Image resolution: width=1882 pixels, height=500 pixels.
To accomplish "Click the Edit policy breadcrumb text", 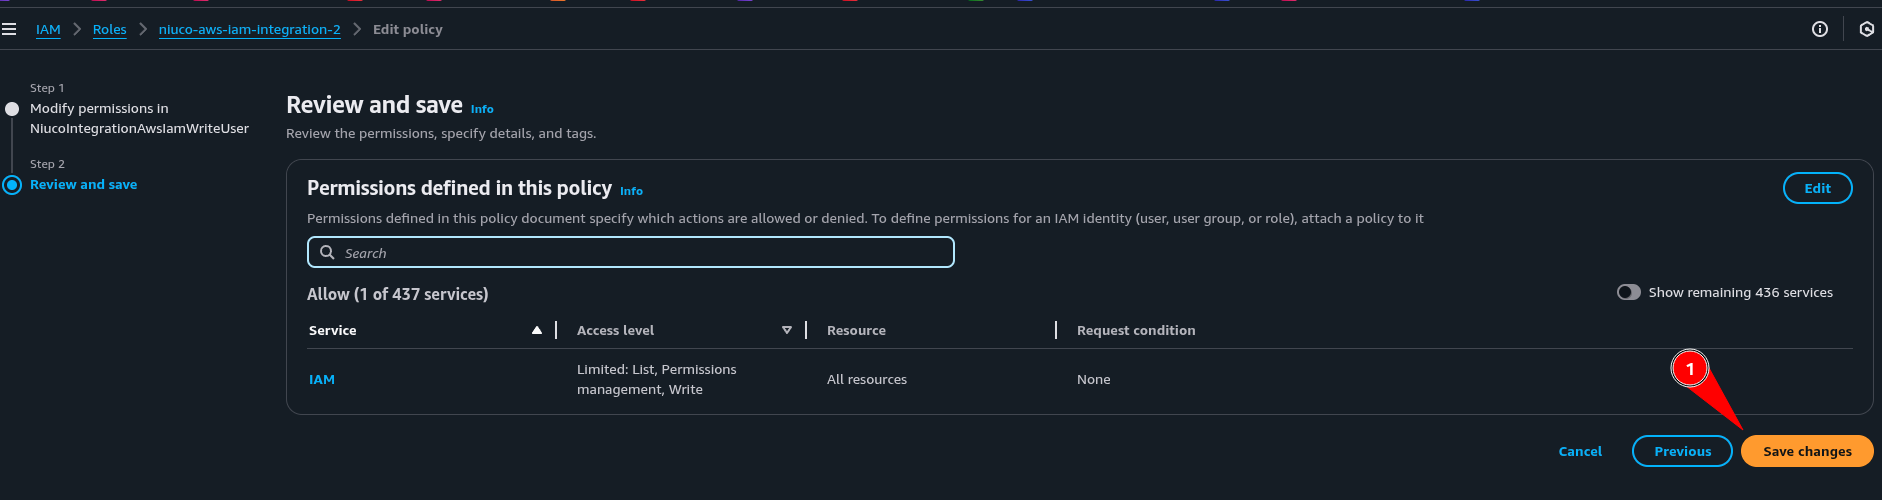I will click(408, 30).
